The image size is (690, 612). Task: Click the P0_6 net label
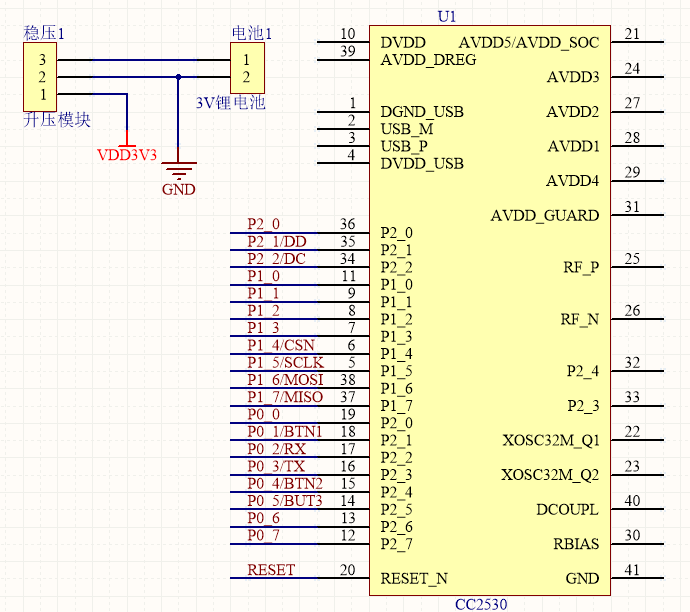click(x=263, y=518)
